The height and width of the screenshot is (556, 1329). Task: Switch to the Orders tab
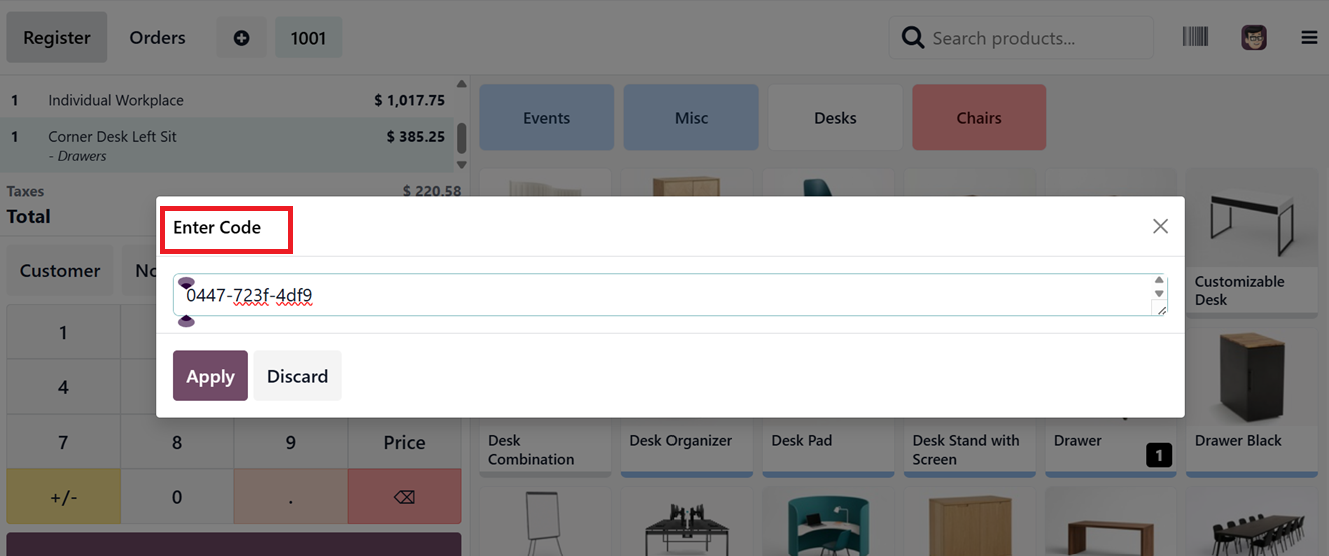[x=157, y=38]
